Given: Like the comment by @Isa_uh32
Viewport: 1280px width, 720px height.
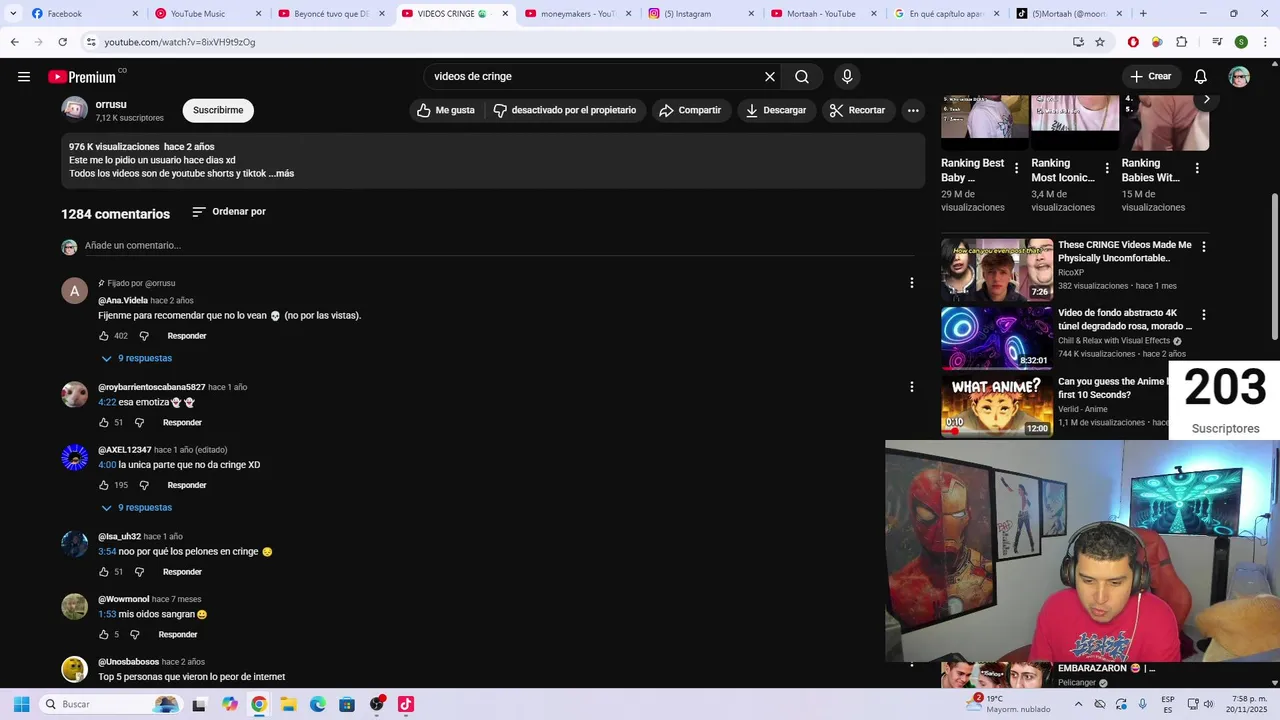Looking at the screenshot, I should coord(104,572).
